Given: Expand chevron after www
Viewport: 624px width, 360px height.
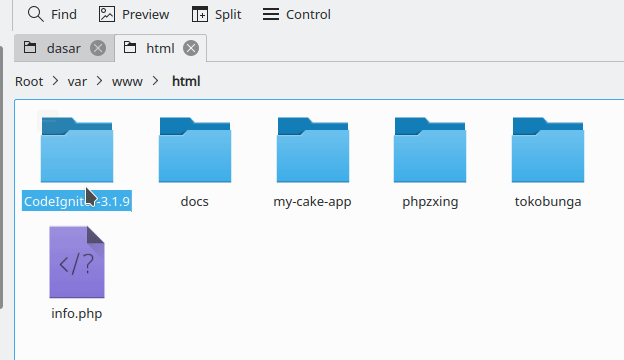Looking at the screenshot, I should tap(156, 82).
